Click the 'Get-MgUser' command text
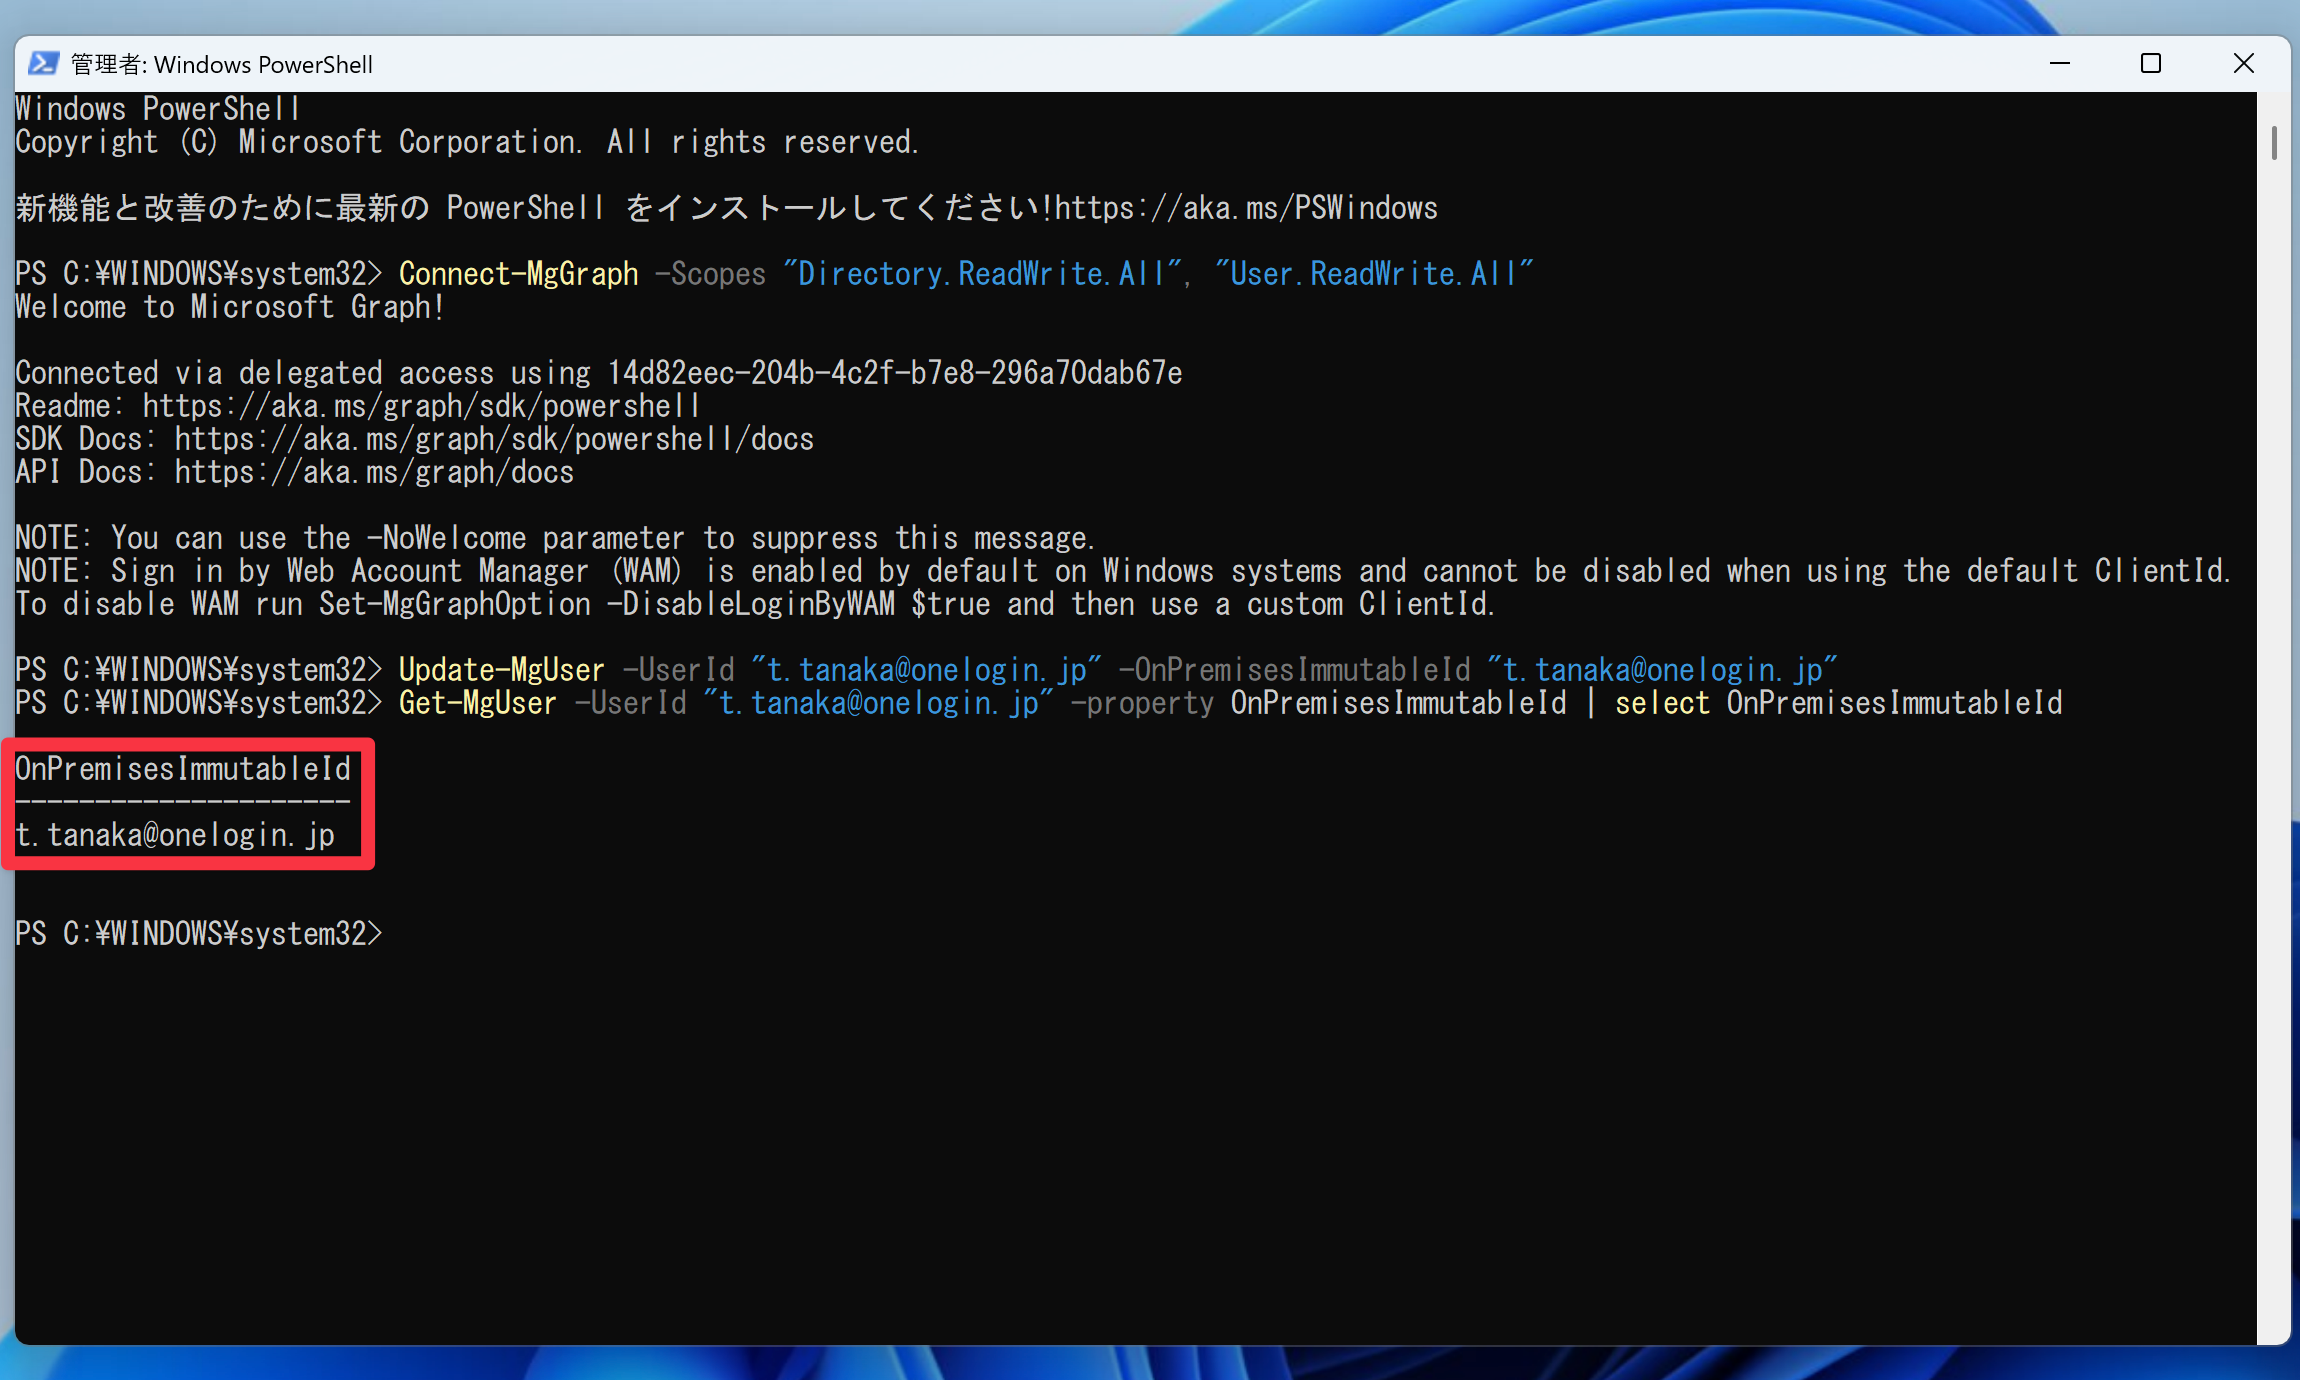The width and height of the screenshot is (2300, 1380). (x=478, y=703)
